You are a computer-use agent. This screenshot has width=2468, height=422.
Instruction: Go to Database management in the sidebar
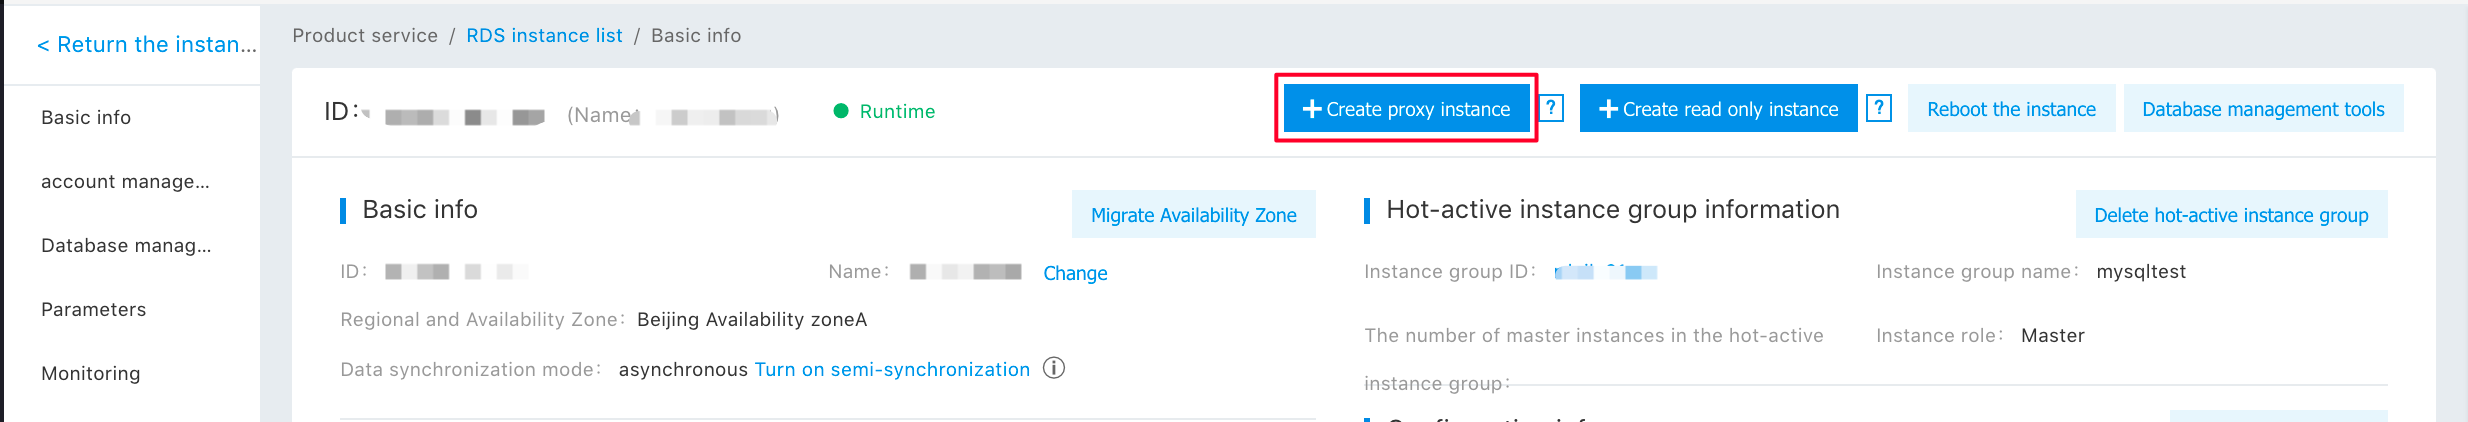[126, 246]
